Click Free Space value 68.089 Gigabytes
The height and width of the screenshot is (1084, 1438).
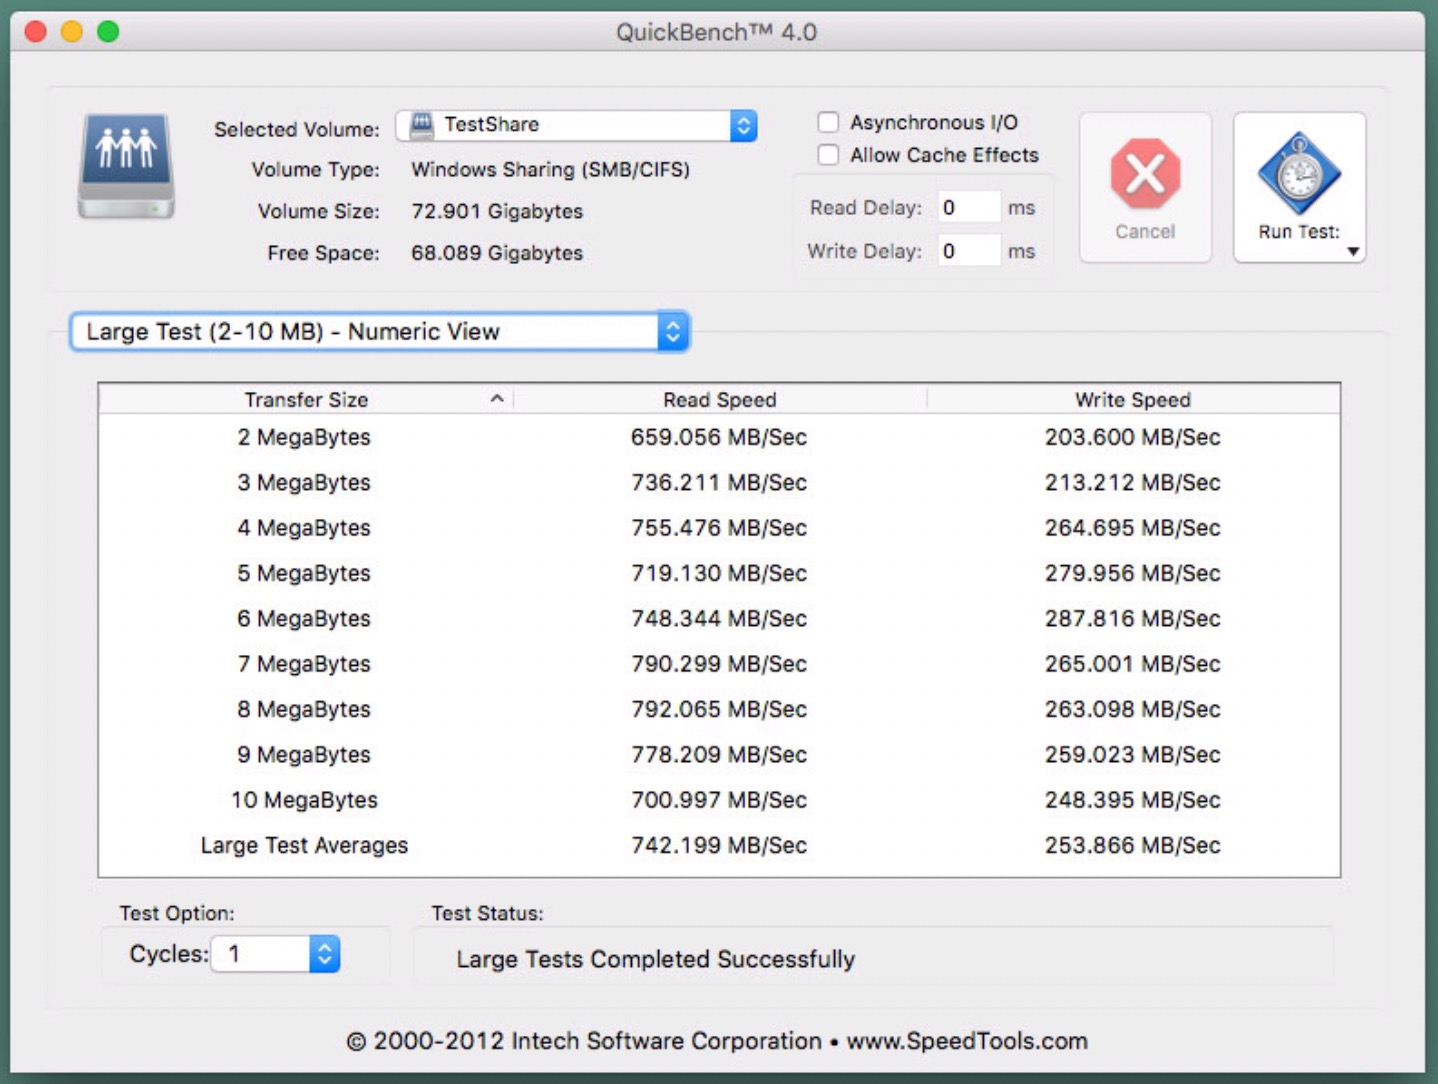497,253
